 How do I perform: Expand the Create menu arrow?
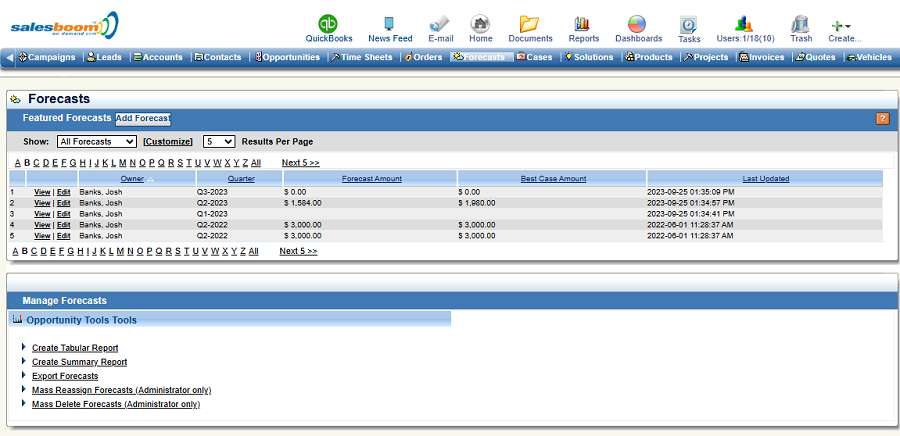848,26
